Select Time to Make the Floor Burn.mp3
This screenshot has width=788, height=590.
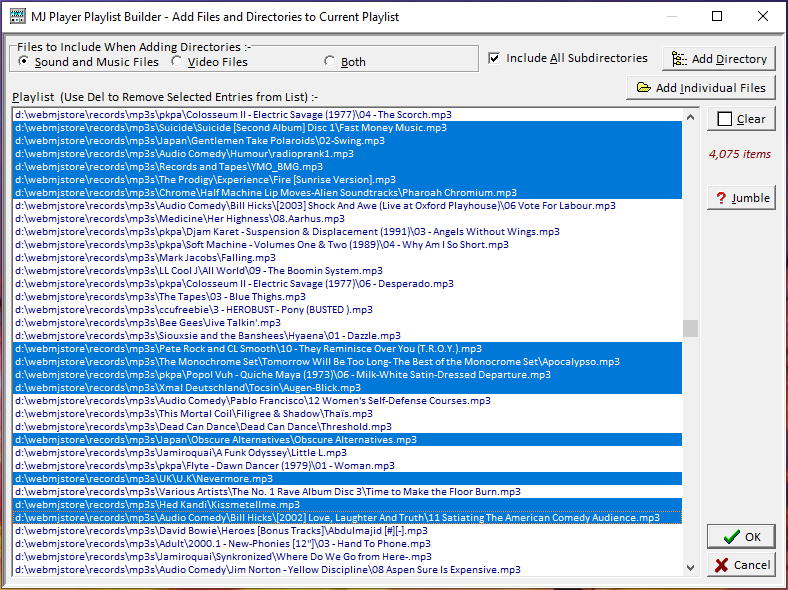pos(347,492)
